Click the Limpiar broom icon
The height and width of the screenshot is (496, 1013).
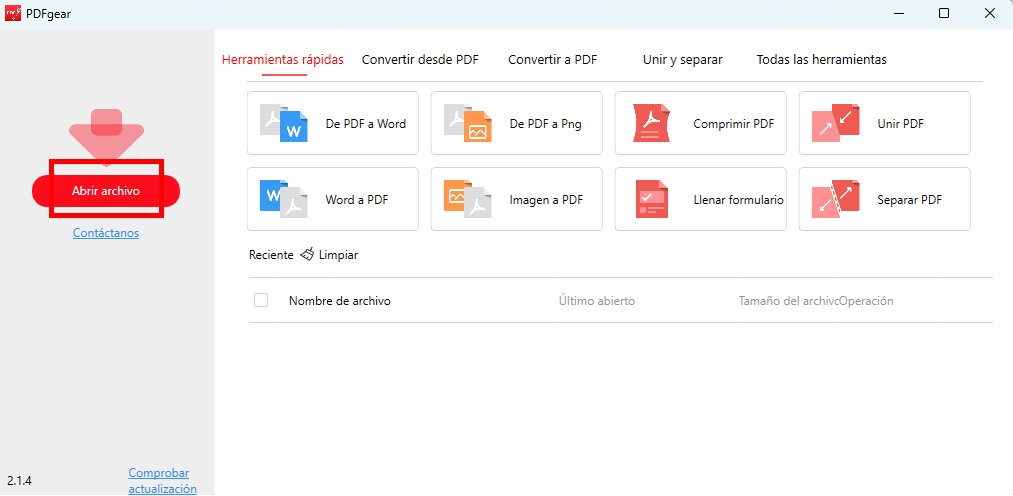pos(307,254)
